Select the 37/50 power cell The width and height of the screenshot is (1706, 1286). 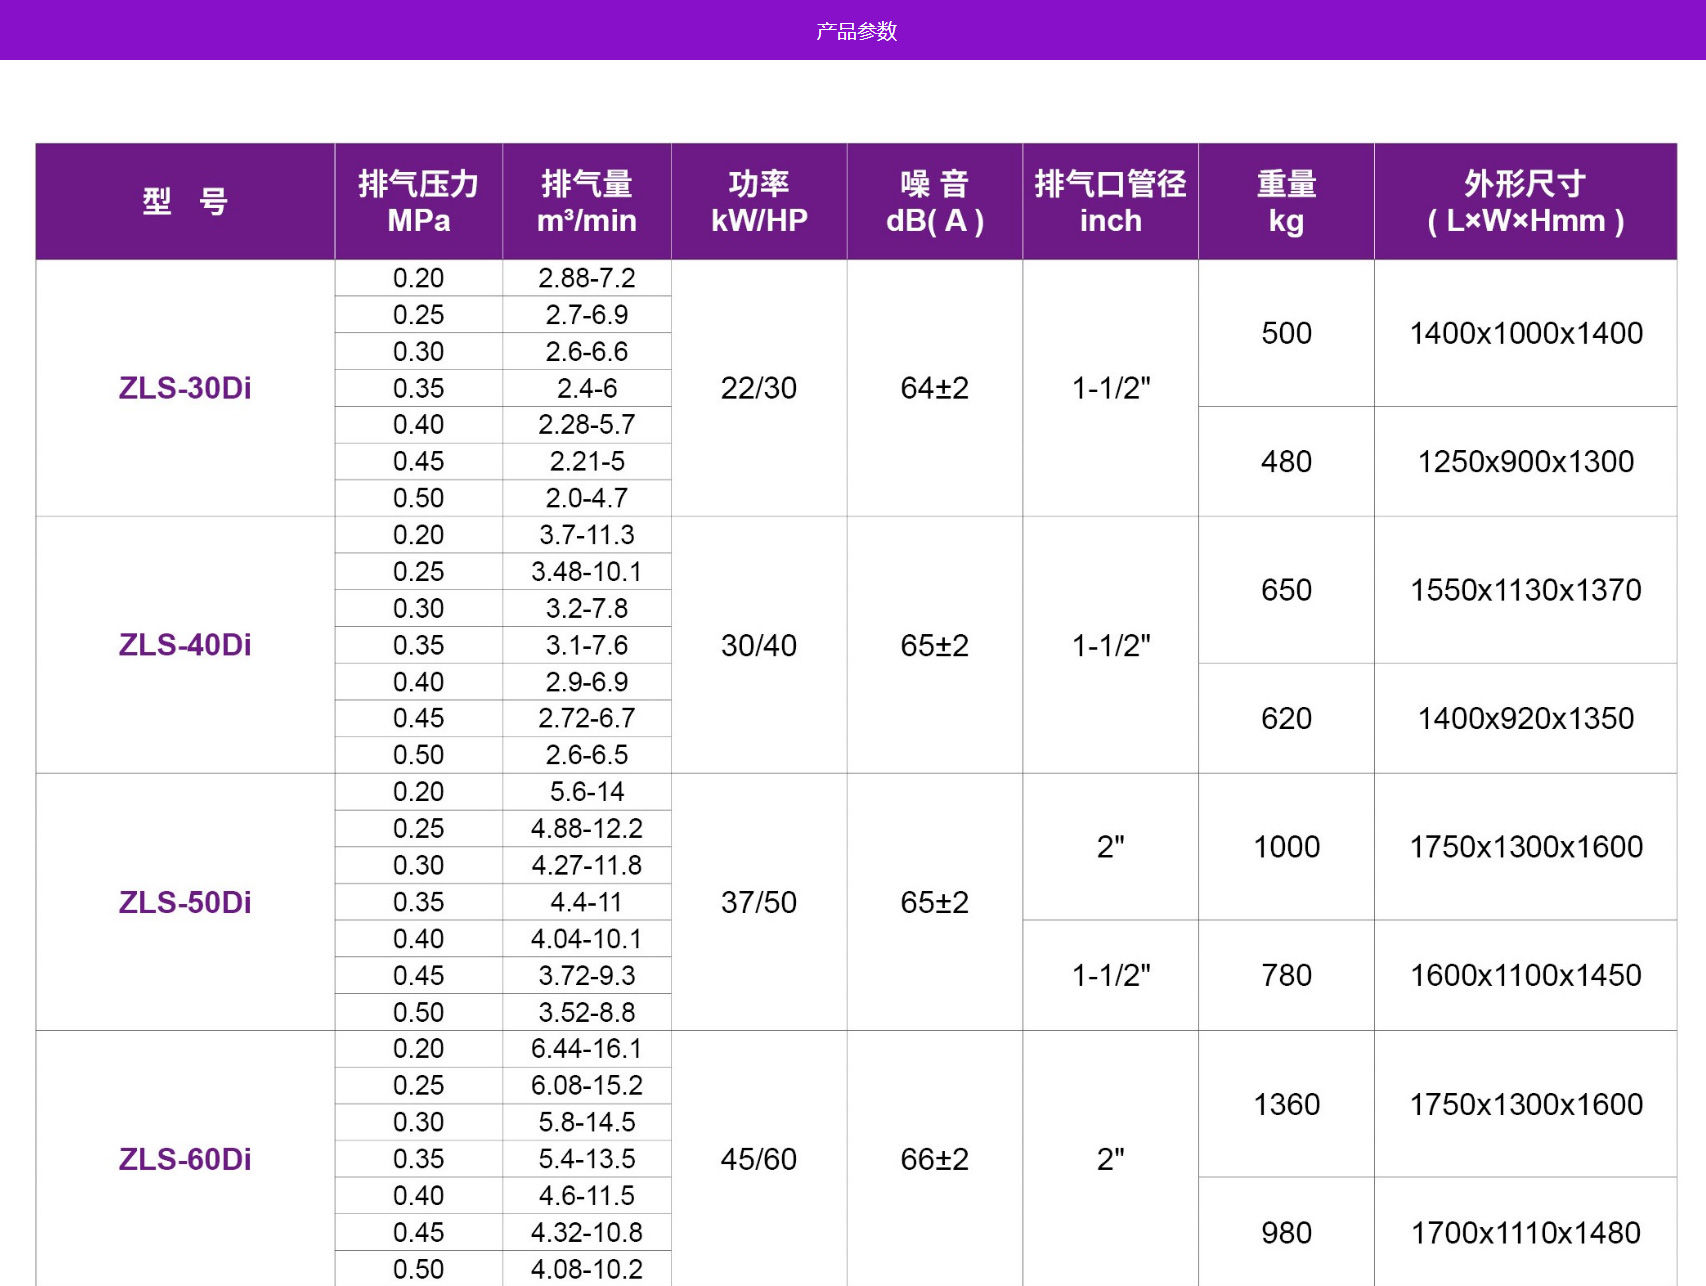point(759,902)
